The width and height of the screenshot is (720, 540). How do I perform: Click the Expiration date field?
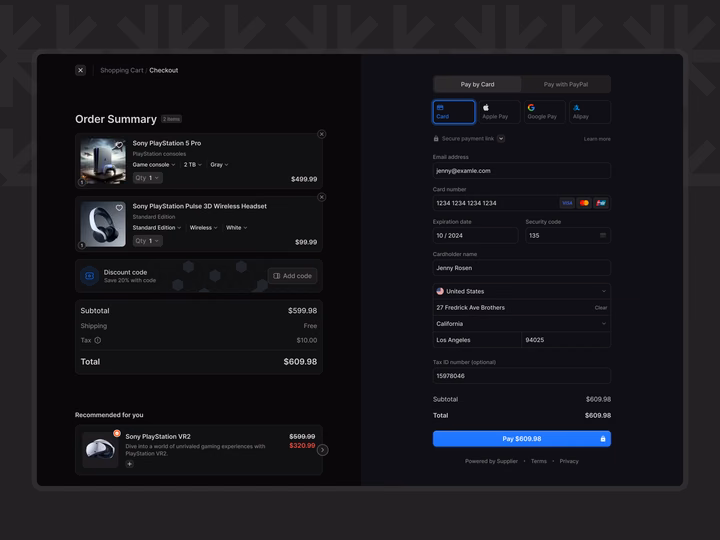(475, 236)
